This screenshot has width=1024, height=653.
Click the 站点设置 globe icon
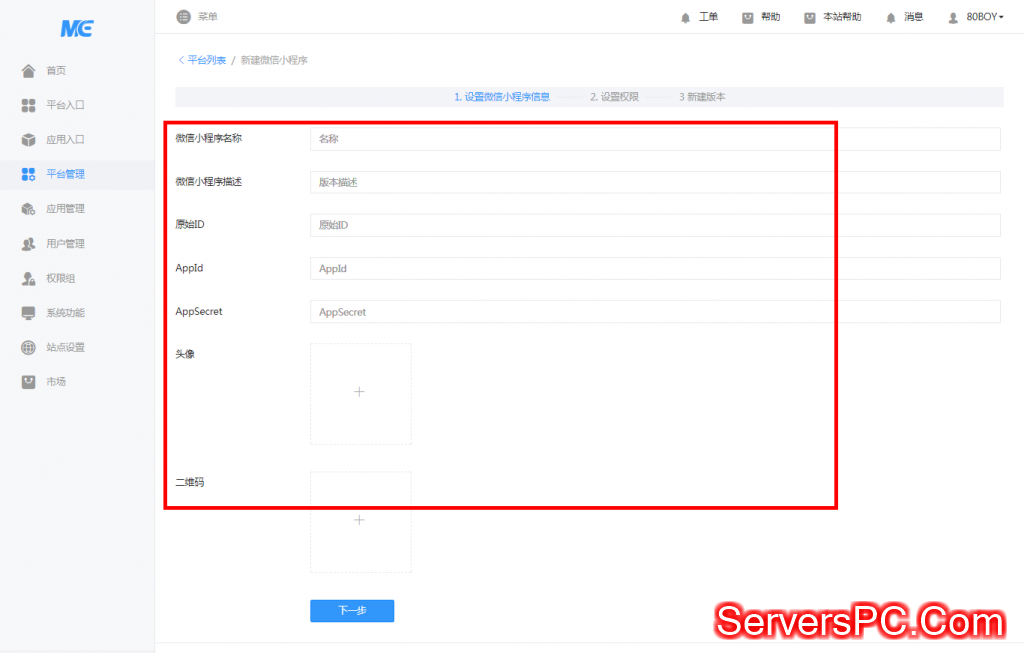[28, 348]
